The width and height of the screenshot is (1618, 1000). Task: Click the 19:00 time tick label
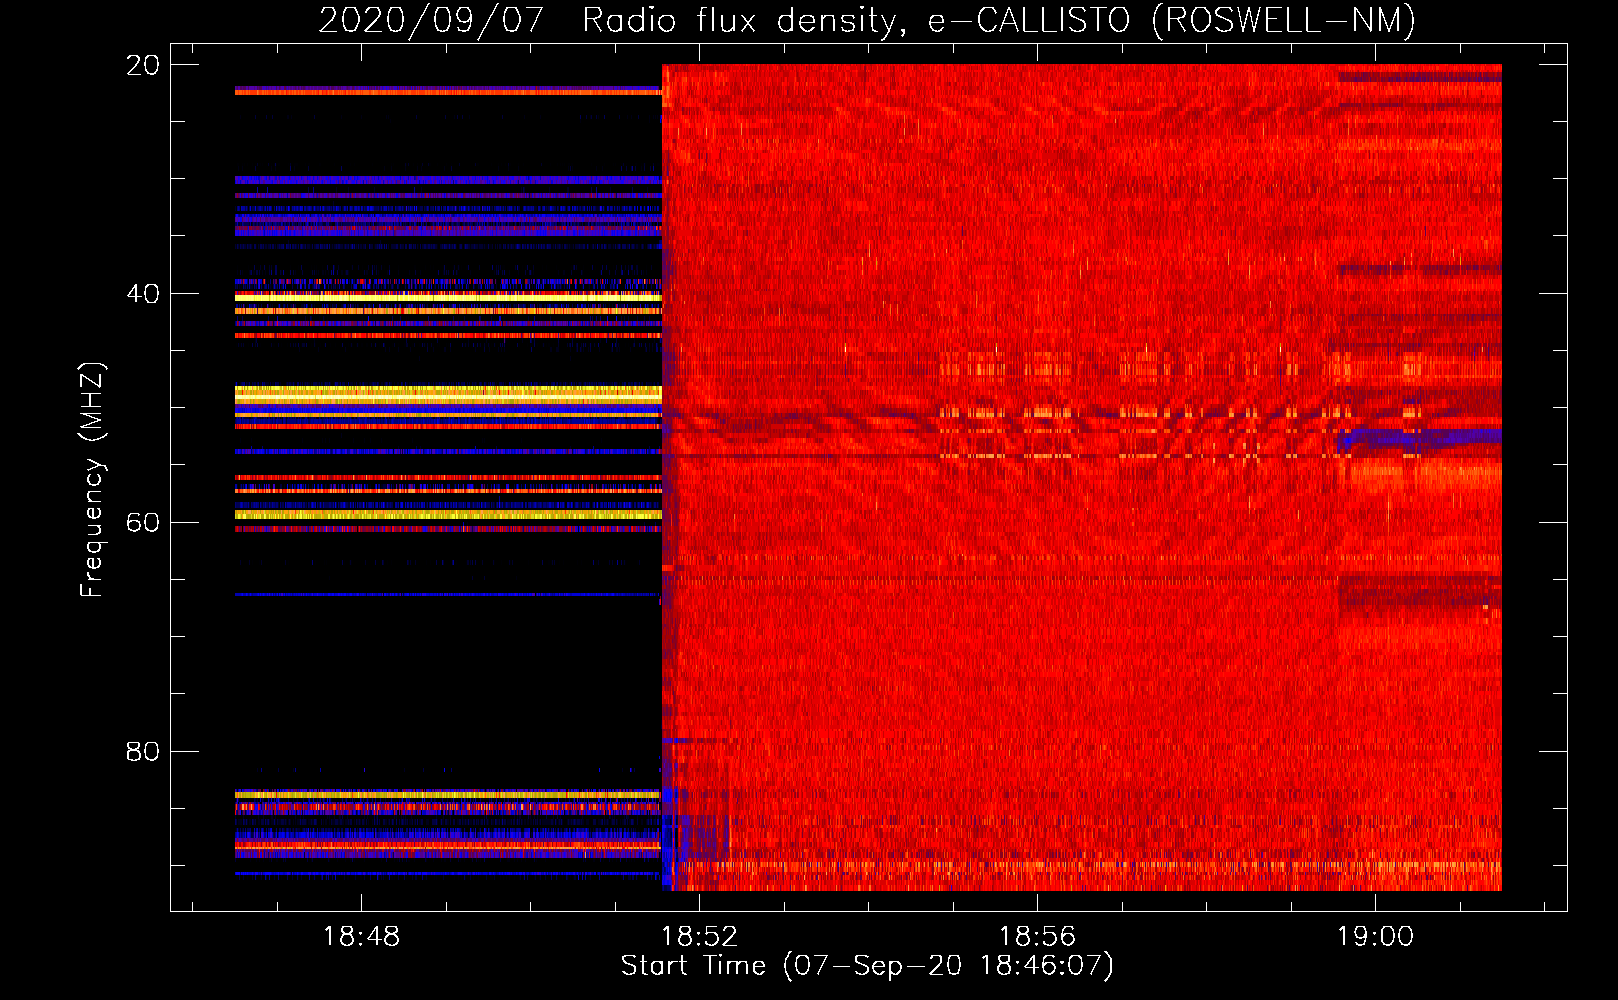pyautogui.click(x=1375, y=936)
